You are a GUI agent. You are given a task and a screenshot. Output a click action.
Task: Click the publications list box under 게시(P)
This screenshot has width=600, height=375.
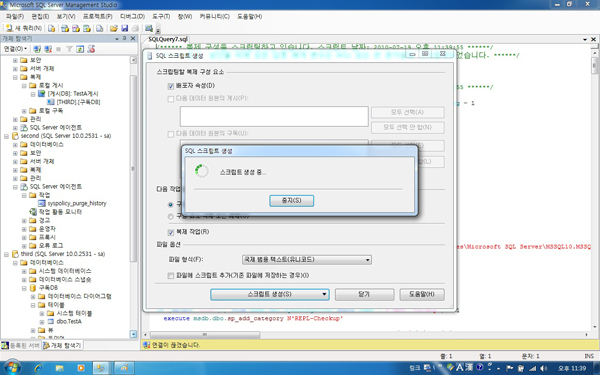[x=274, y=117]
